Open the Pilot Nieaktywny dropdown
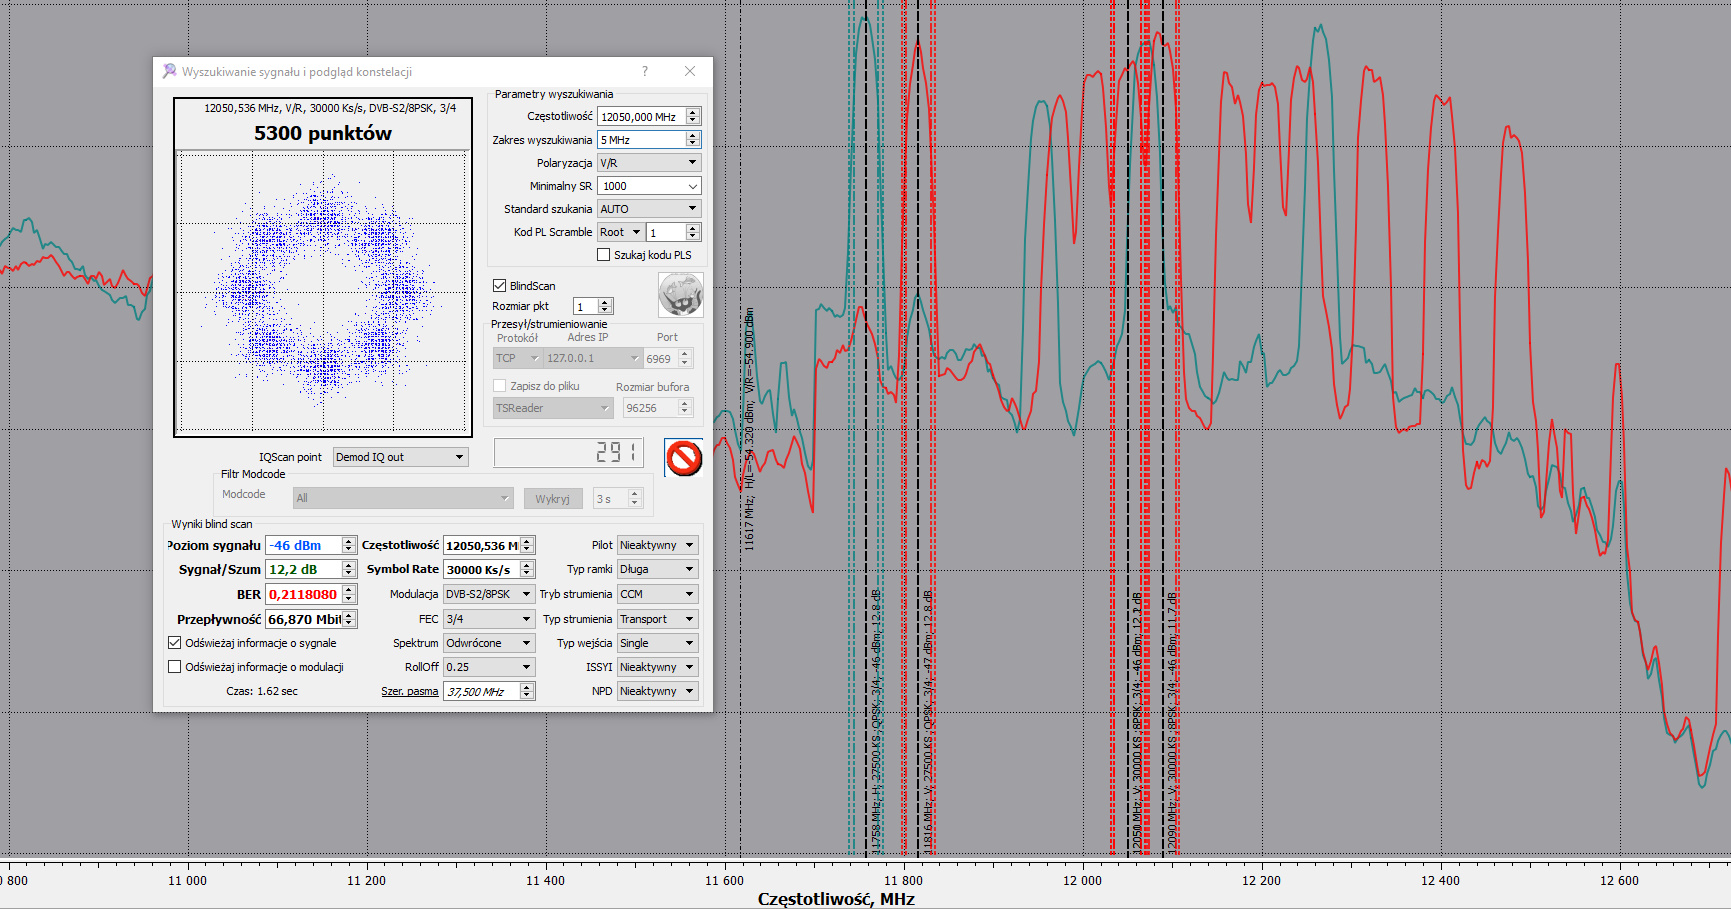 pyautogui.click(x=658, y=545)
